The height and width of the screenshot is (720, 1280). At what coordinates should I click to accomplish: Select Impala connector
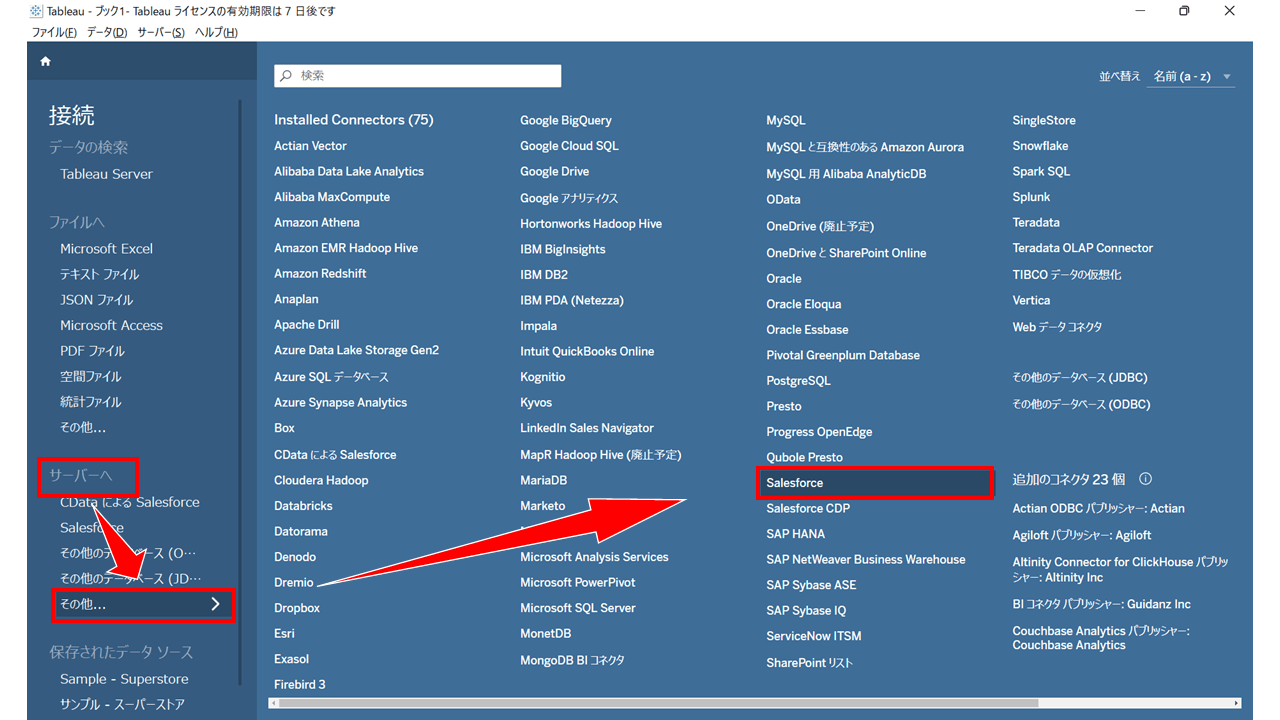539,325
